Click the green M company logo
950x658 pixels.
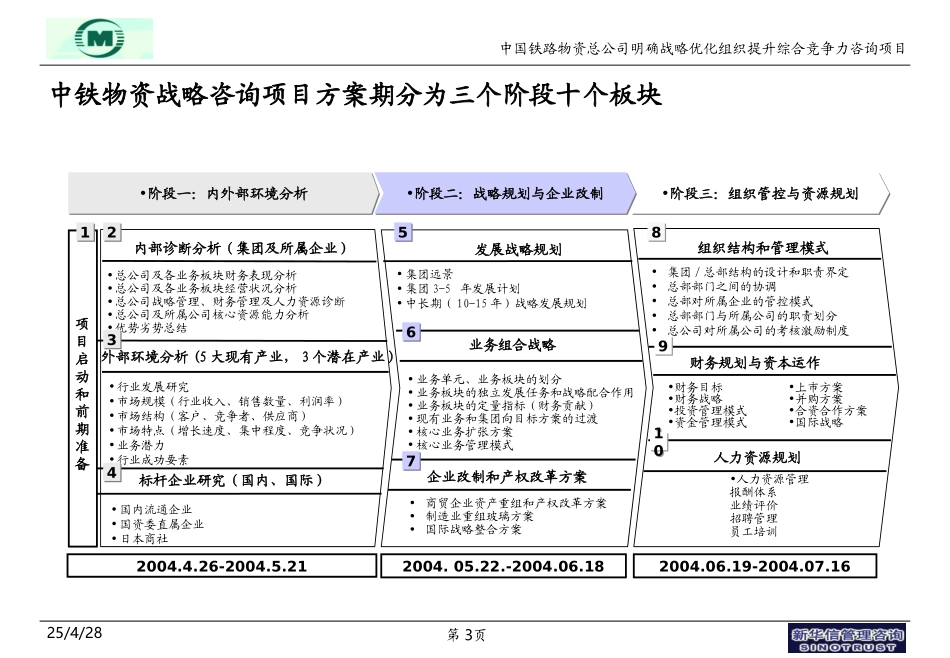(99, 38)
